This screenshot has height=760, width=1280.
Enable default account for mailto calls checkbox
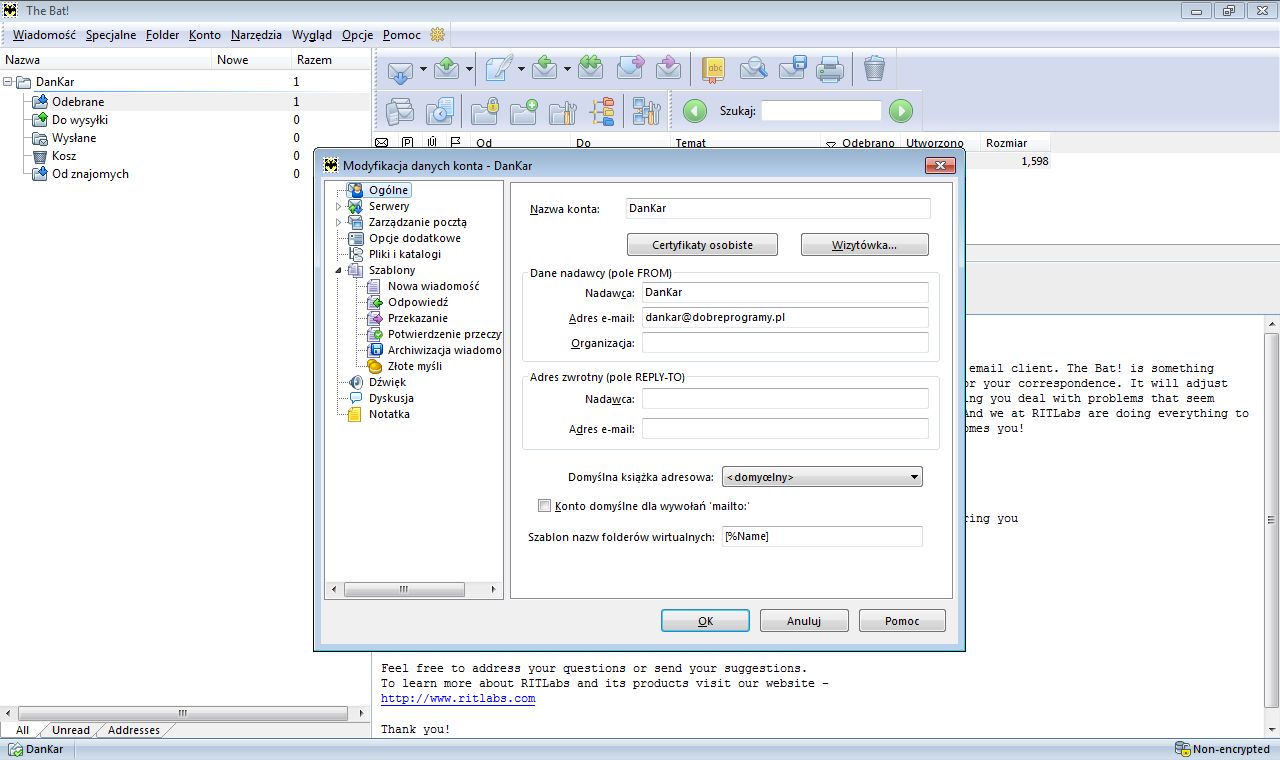pyautogui.click(x=545, y=506)
